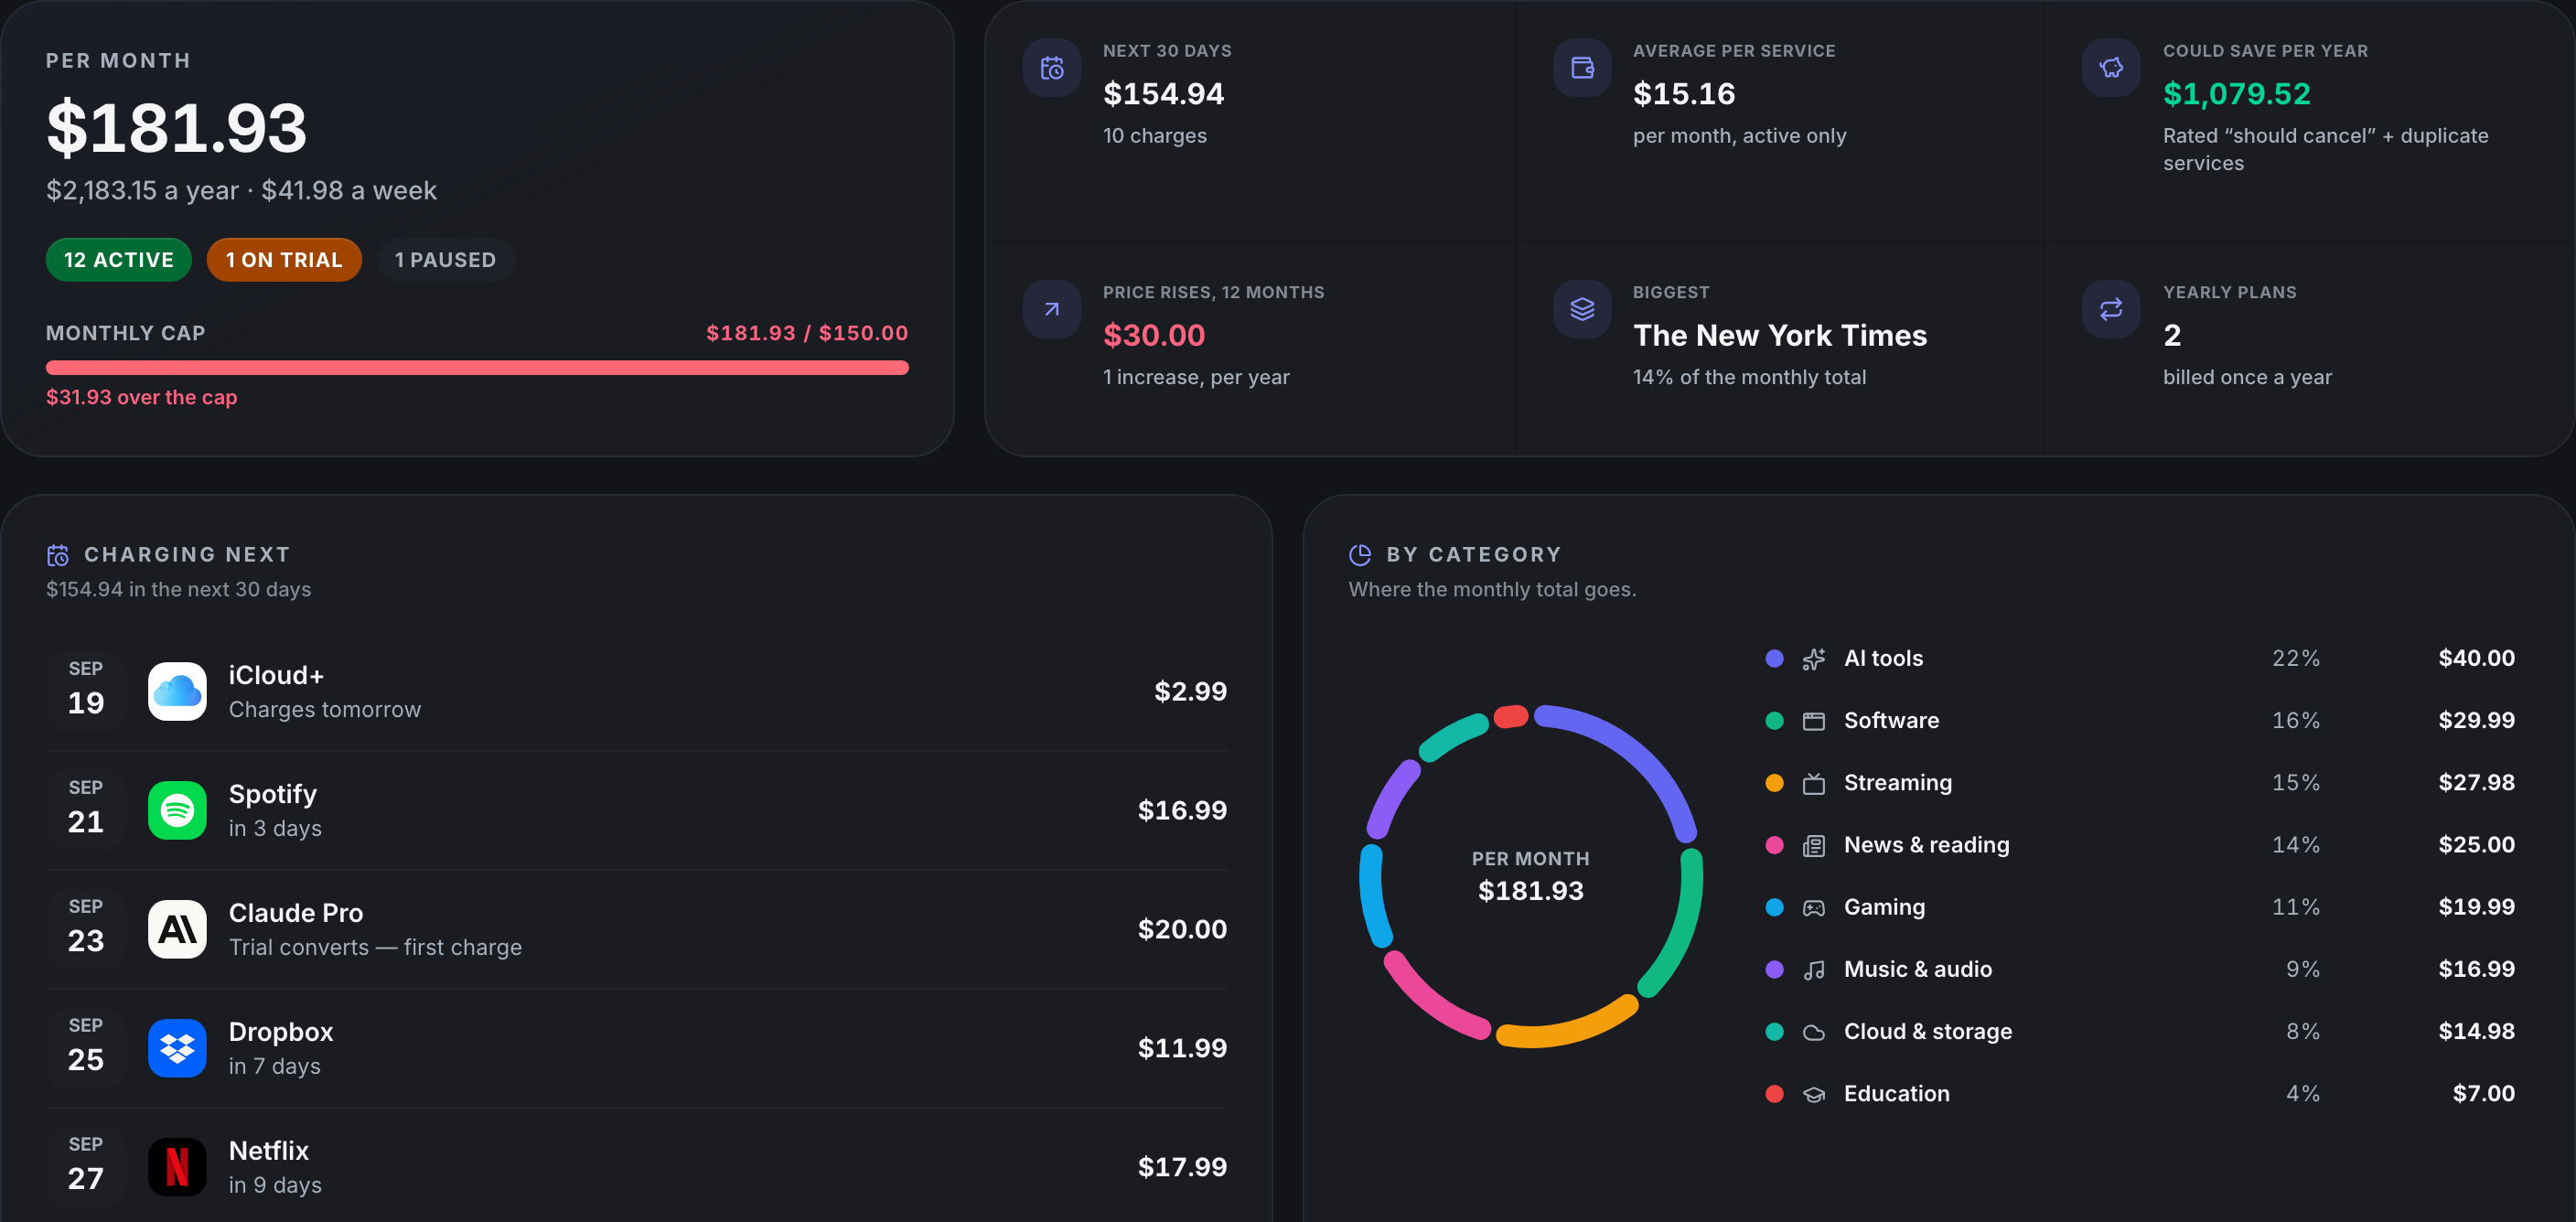The height and width of the screenshot is (1222, 2576).
Task: Click the wallet icon for Average Per Service
Action: [1582, 68]
